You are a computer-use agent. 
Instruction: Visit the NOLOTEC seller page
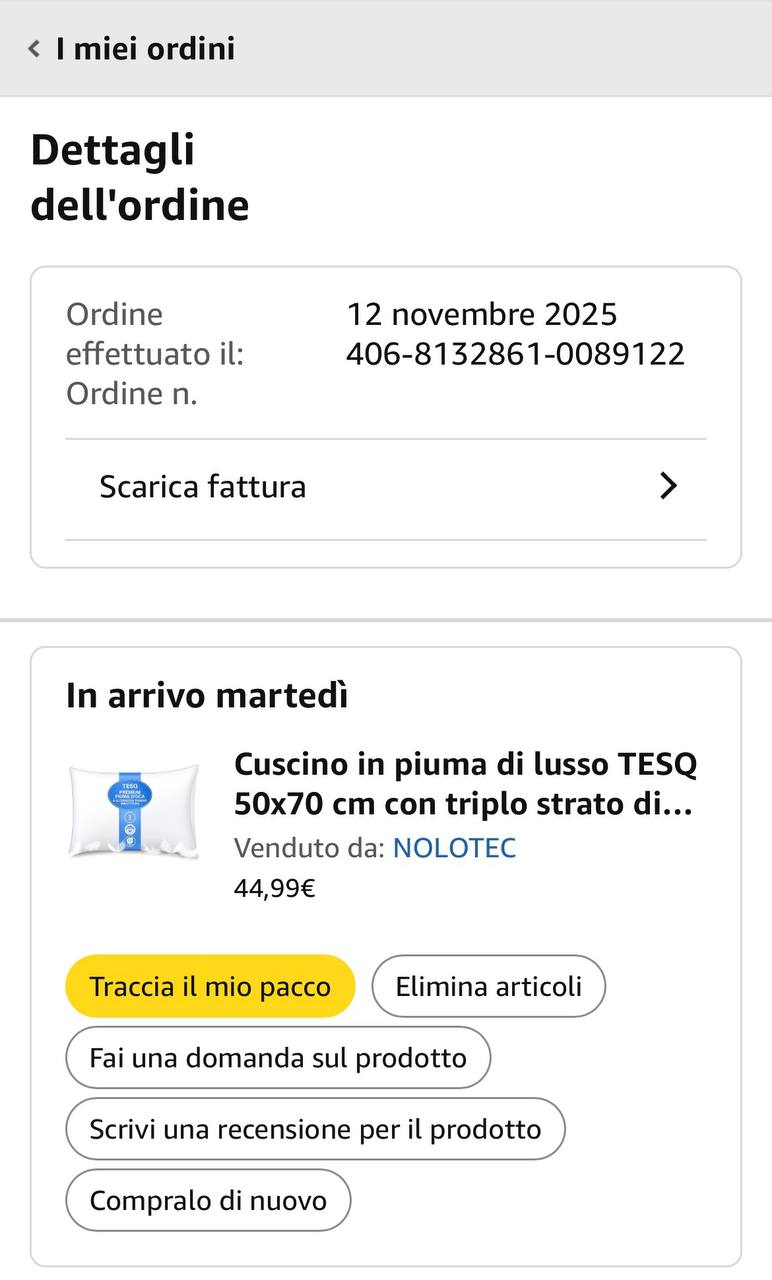[x=454, y=848]
